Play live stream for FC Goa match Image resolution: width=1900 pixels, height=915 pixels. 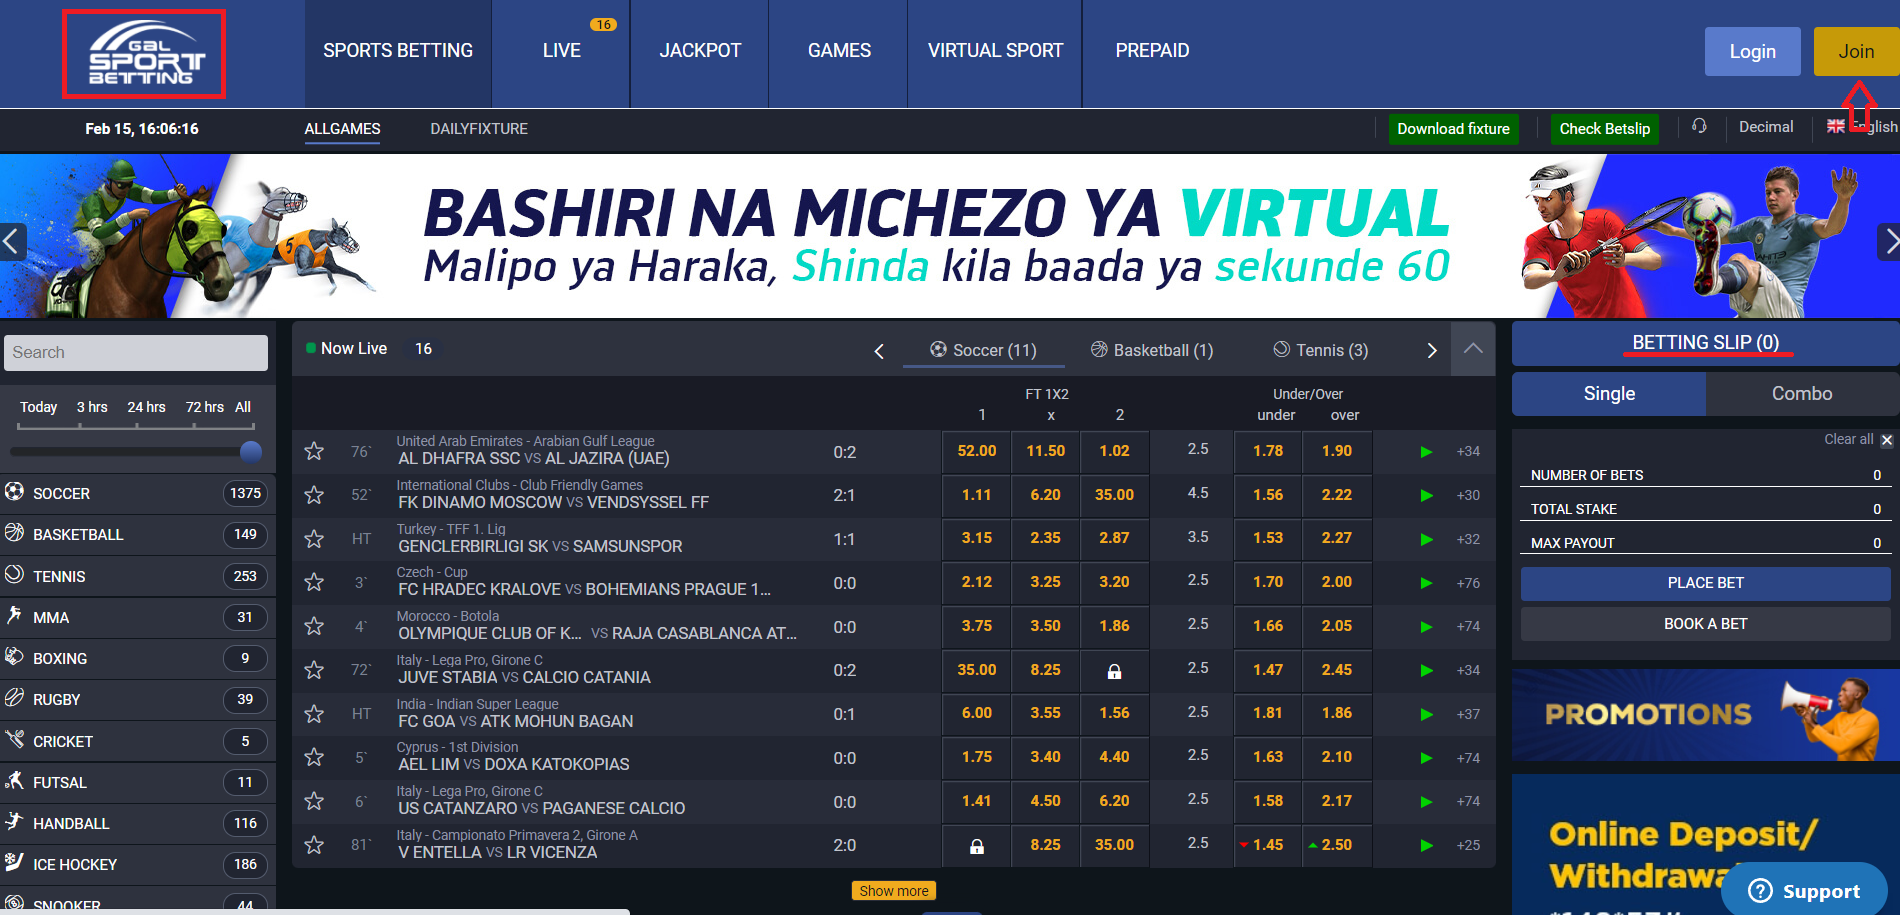(1427, 714)
